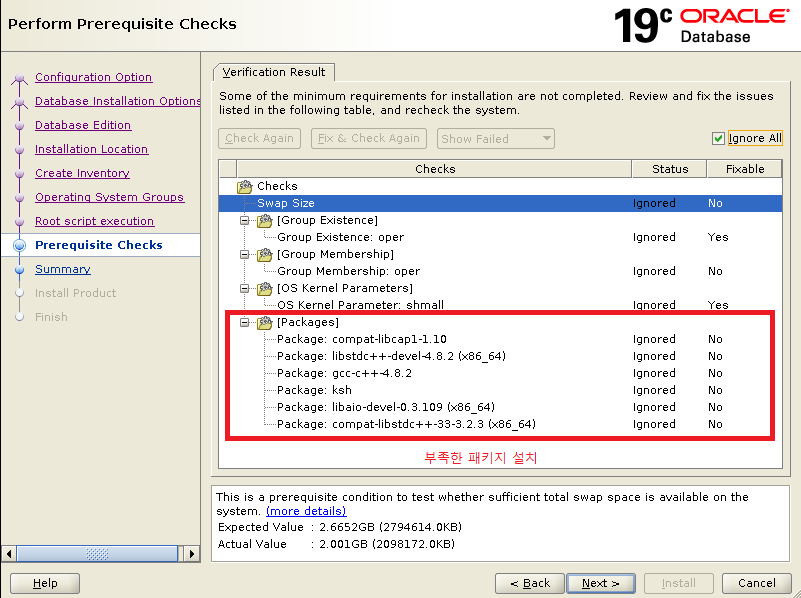Go to Summary step

(x=63, y=269)
